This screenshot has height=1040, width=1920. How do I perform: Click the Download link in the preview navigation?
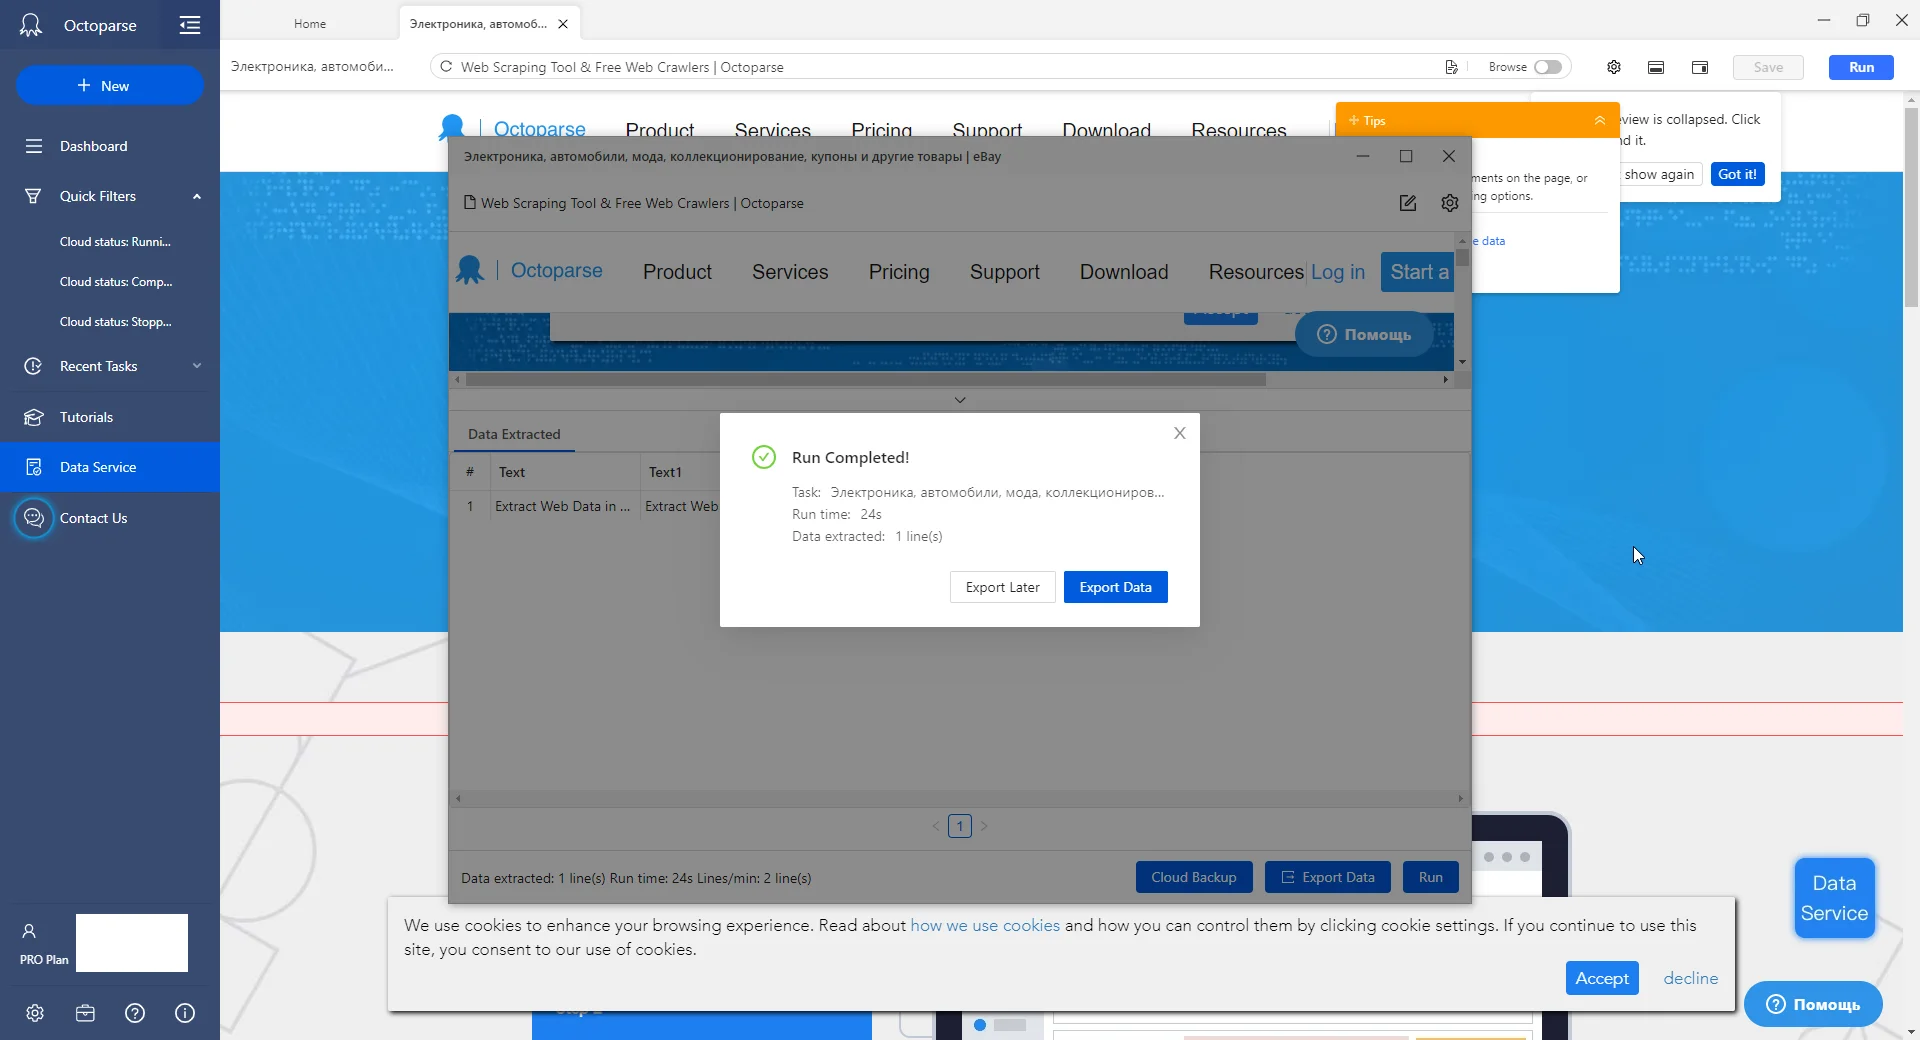[1124, 272]
